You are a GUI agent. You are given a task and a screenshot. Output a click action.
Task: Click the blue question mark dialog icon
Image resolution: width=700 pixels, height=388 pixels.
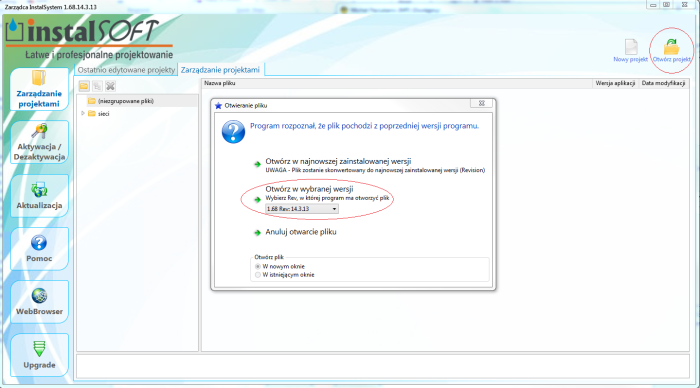(x=233, y=131)
